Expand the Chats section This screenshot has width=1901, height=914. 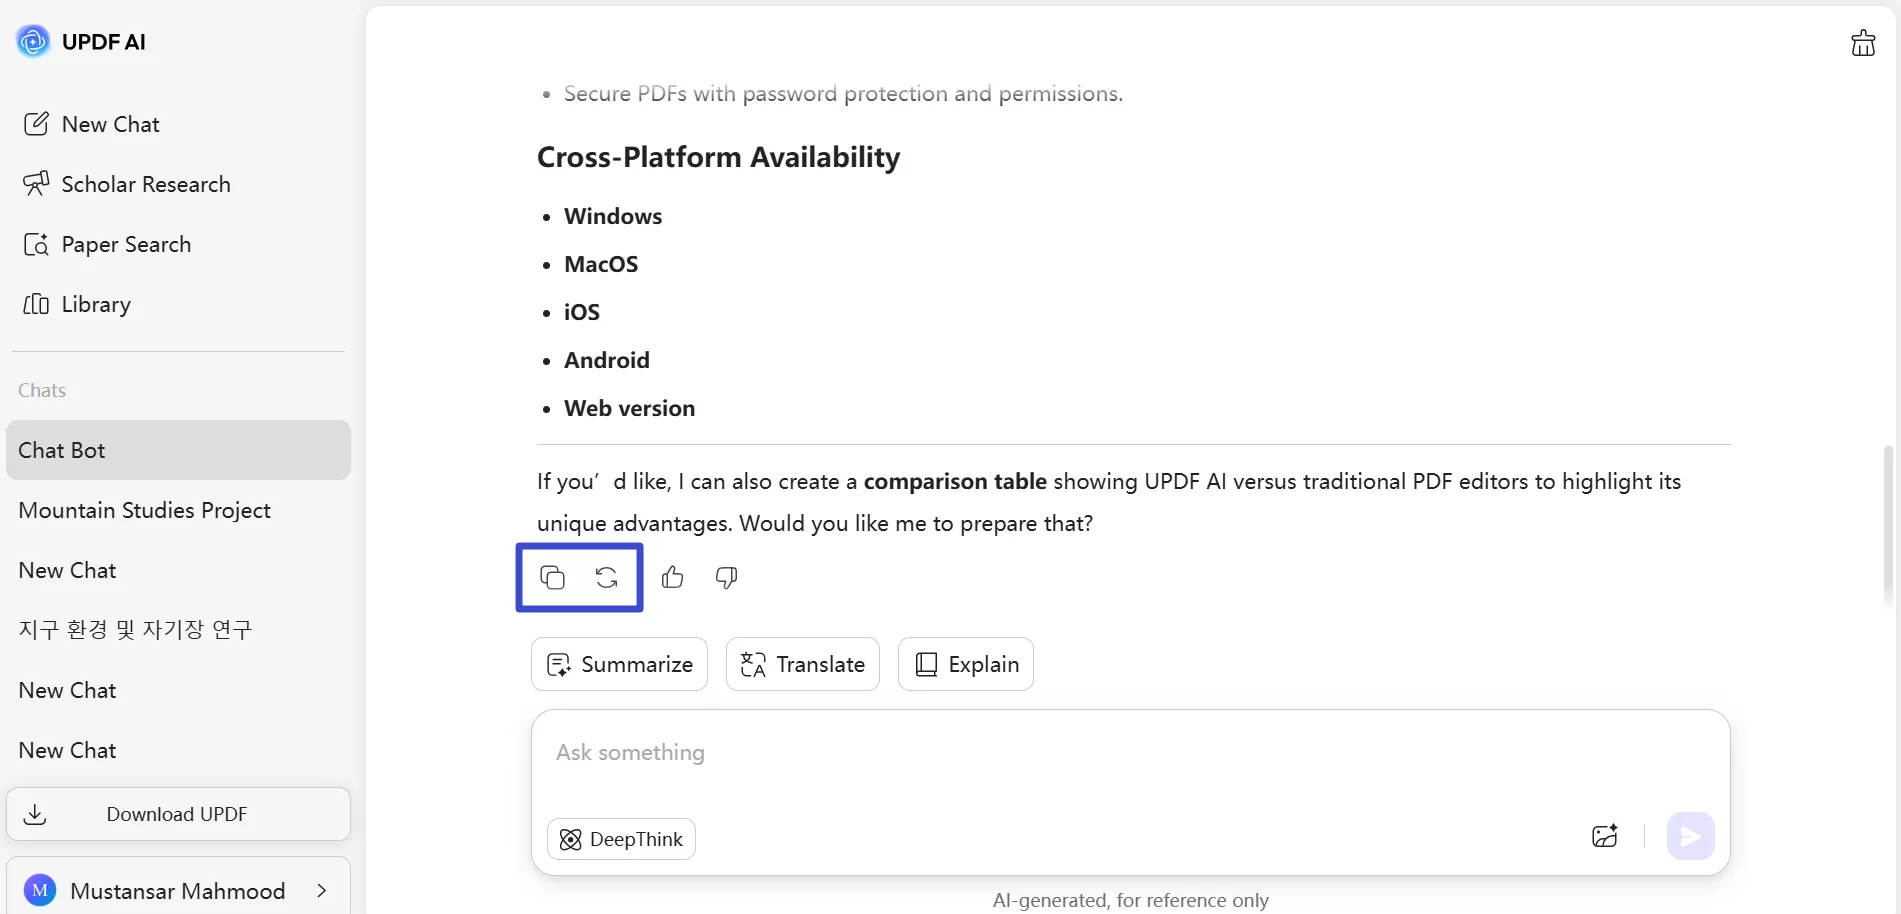tap(42, 390)
